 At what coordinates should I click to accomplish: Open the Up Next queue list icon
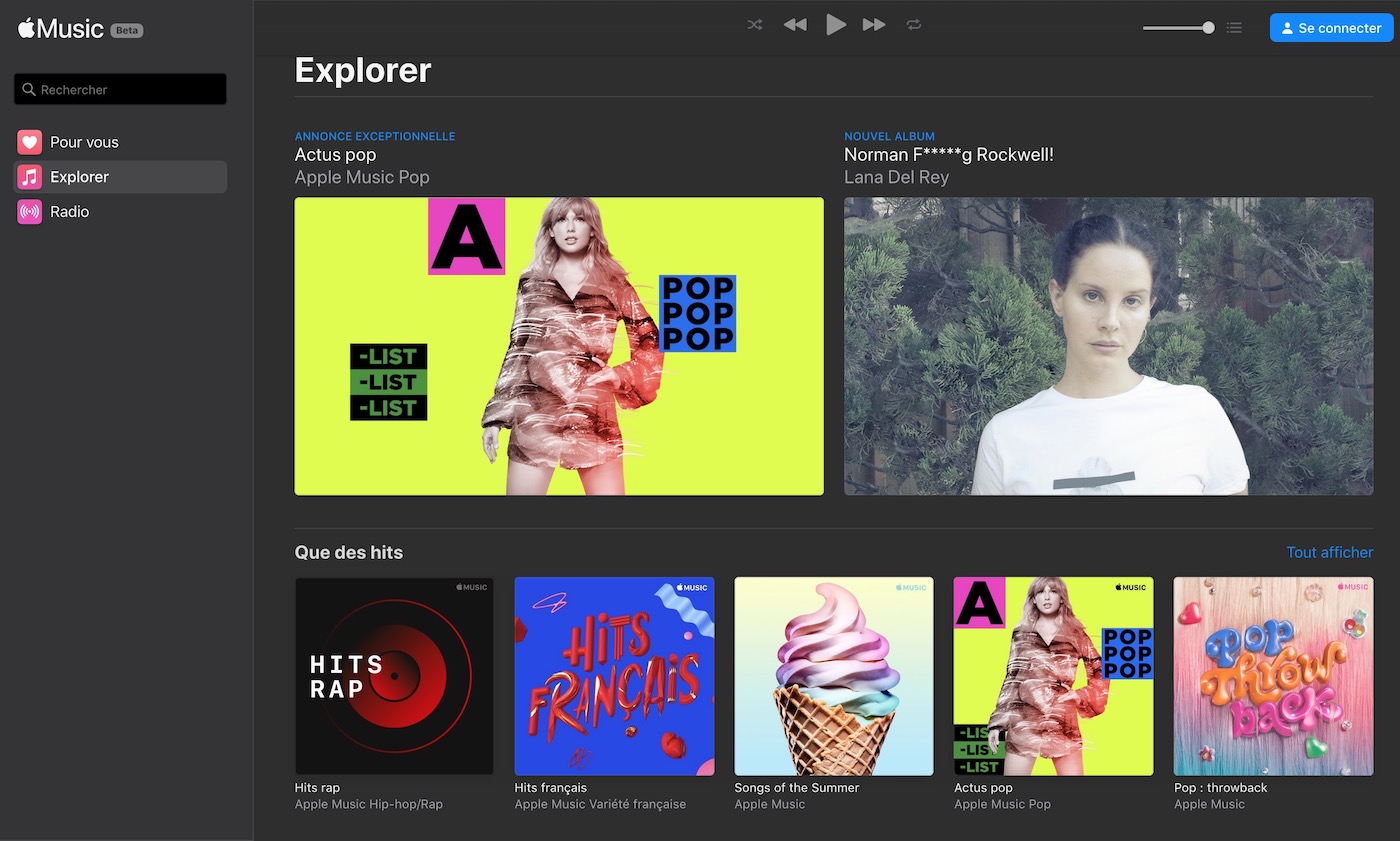1235,28
